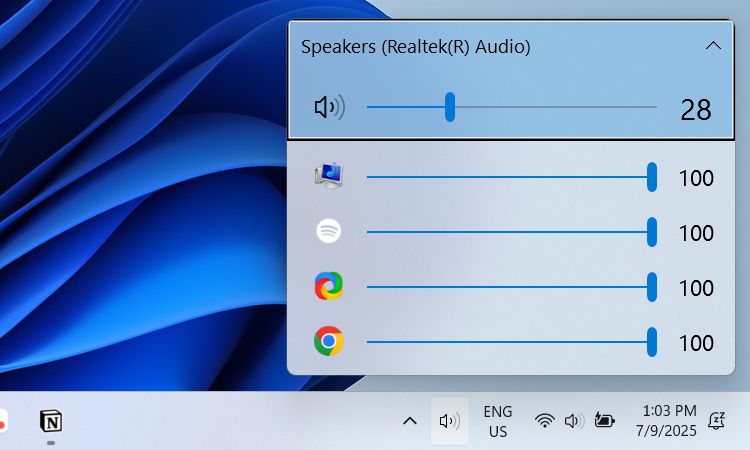Collapse the Speakers device chevron
Viewport: 750px width, 450px height.
pyautogui.click(x=713, y=46)
